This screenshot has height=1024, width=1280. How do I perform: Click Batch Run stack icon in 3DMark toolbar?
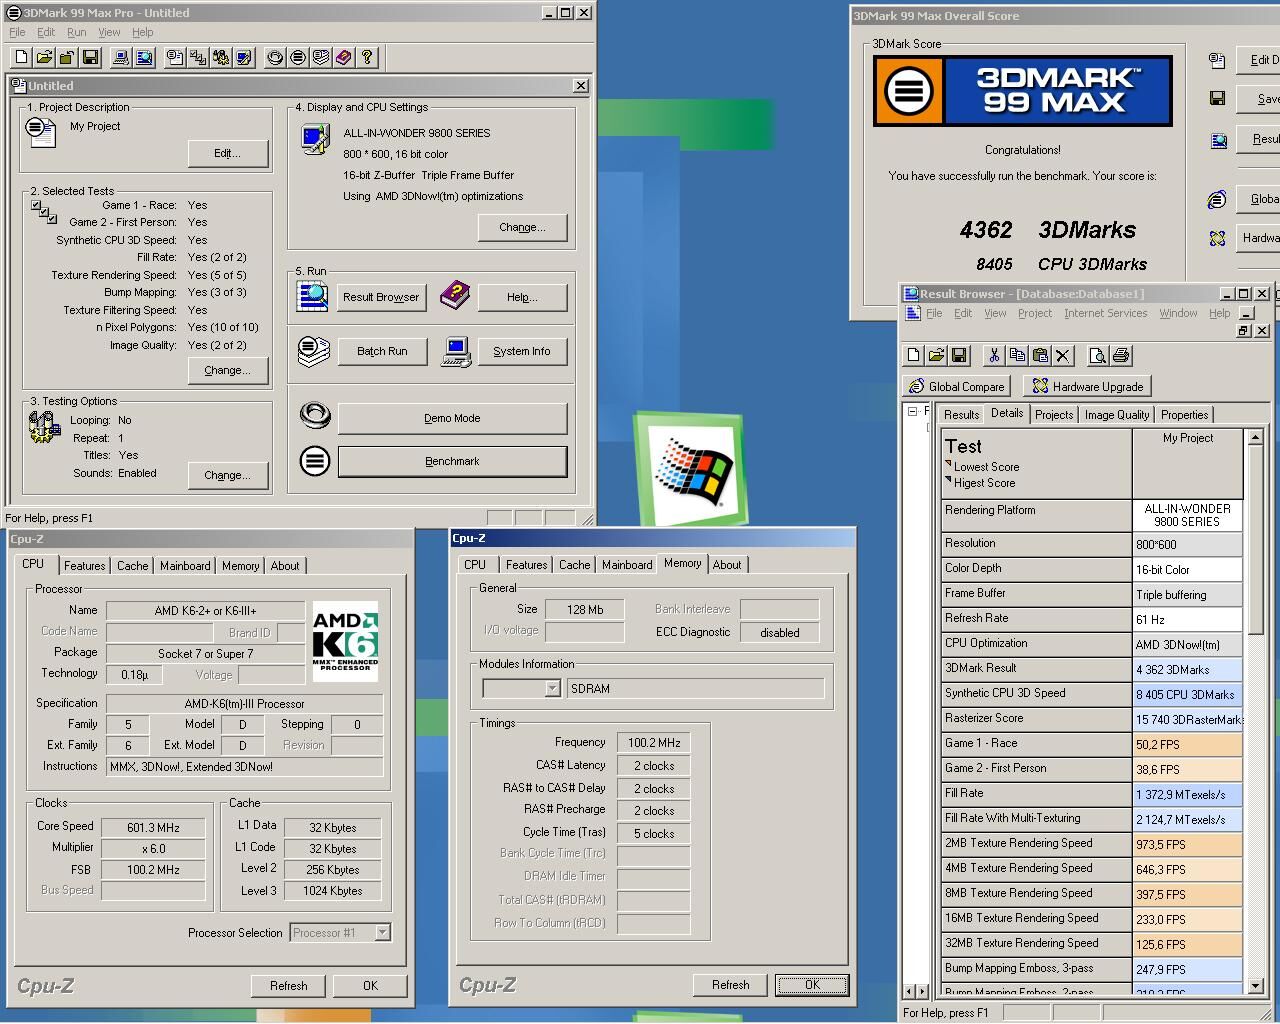click(321, 58)
